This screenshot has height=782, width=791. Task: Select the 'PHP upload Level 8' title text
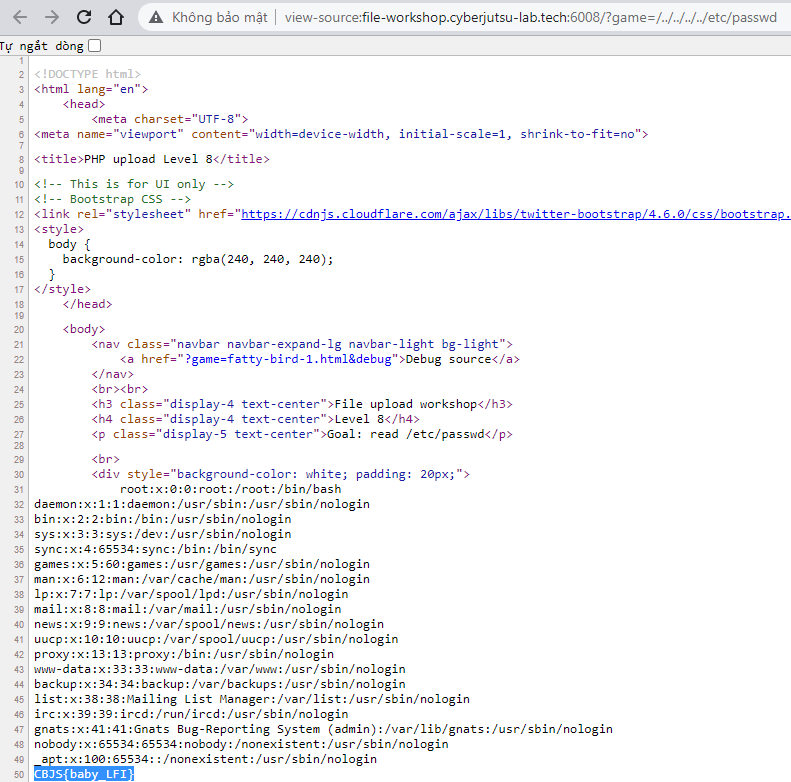pos(148,159)
